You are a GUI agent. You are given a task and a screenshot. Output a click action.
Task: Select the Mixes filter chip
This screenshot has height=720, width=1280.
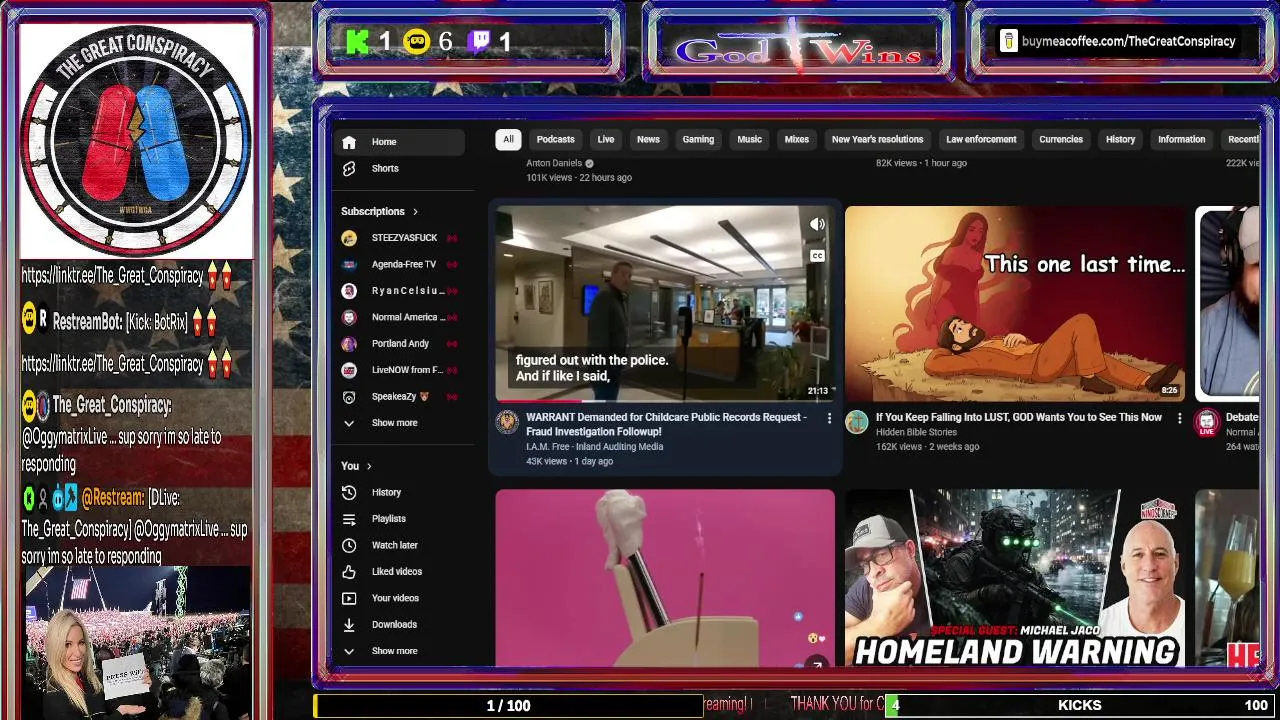(x=797, y=140)
